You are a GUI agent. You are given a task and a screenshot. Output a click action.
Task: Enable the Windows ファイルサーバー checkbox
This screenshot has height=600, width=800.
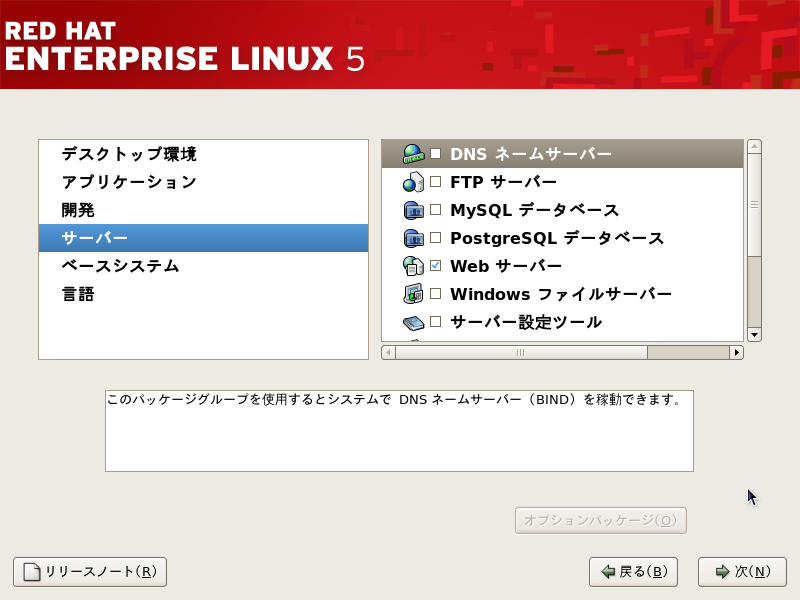[x=435, y=294]
